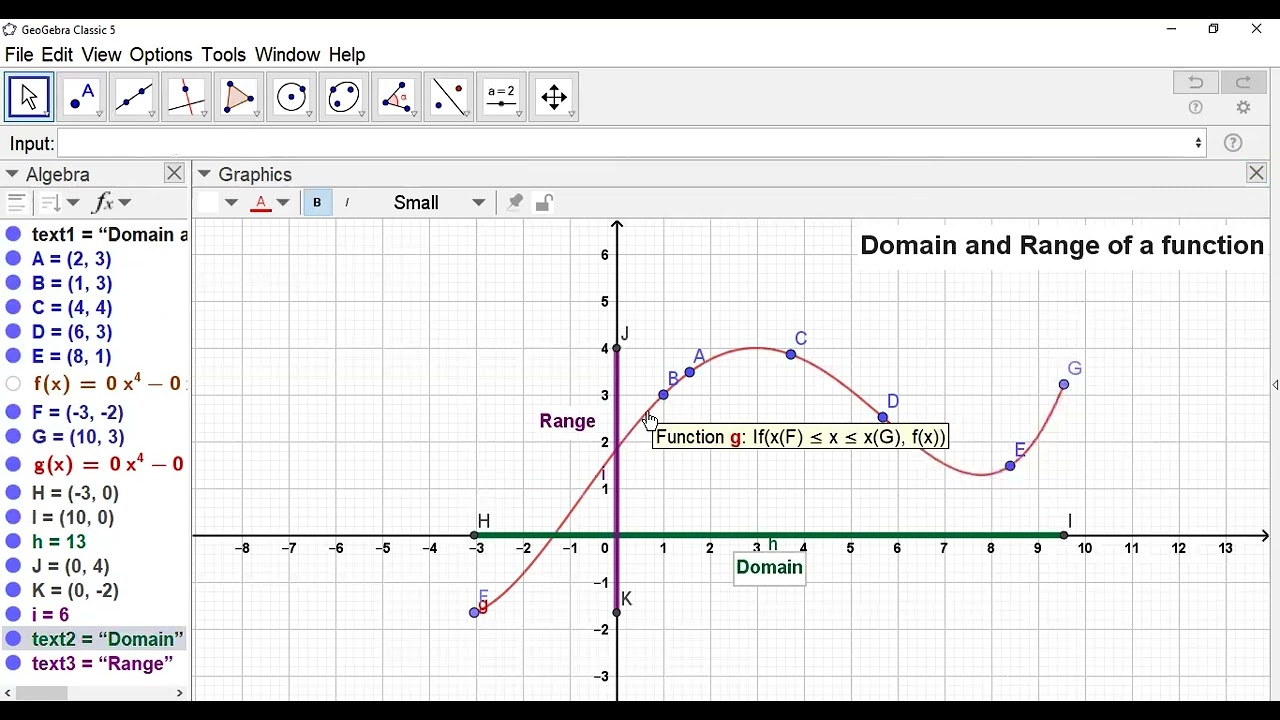Select the Move arrow tool
This screenshot has width=1280, height=720.
pyautogui.click(x=29, y=97)
